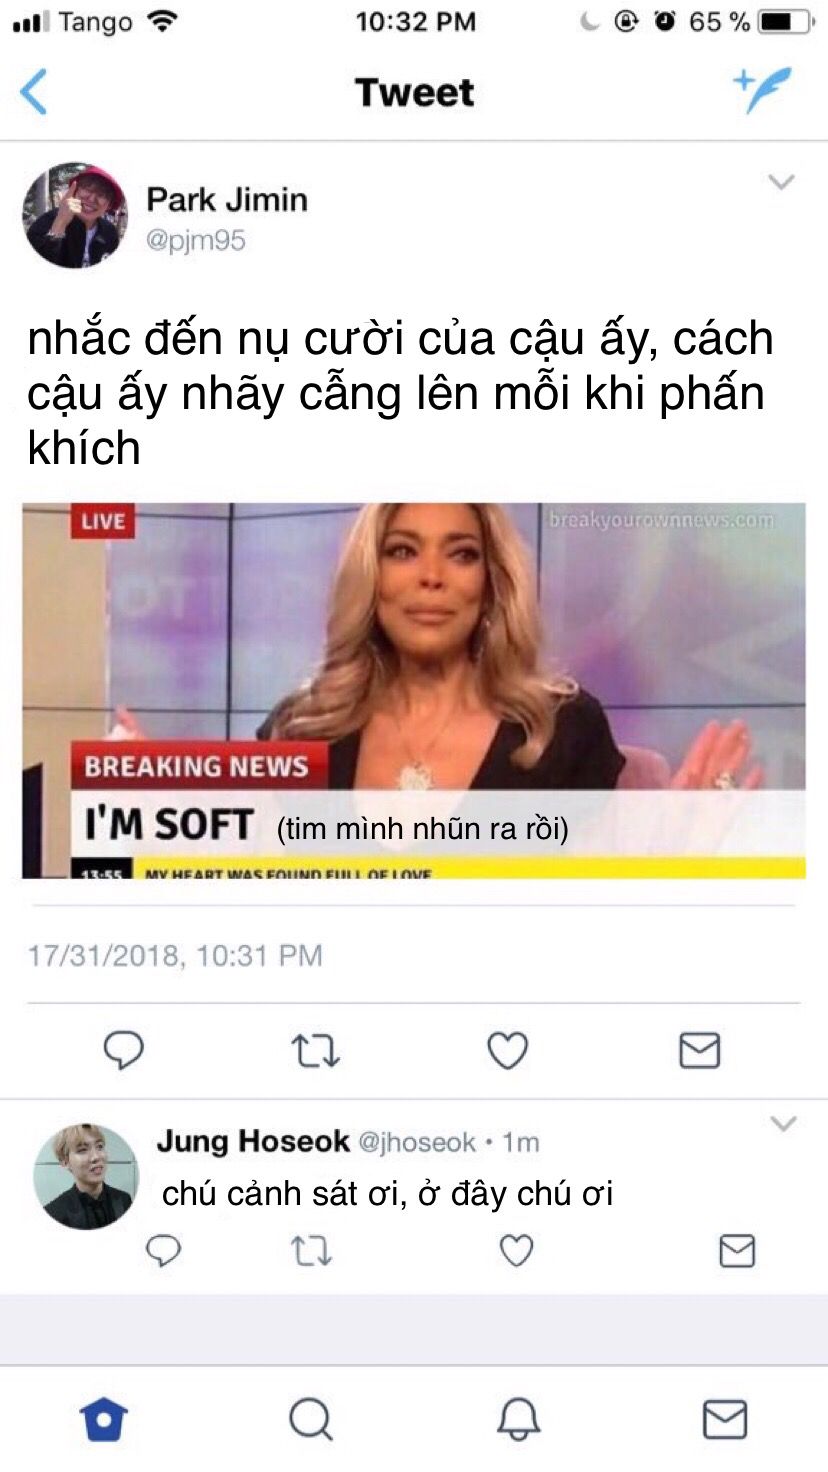The image size is (828, 1472).
Task: Open the Search tab
Action: point(310,1418)
